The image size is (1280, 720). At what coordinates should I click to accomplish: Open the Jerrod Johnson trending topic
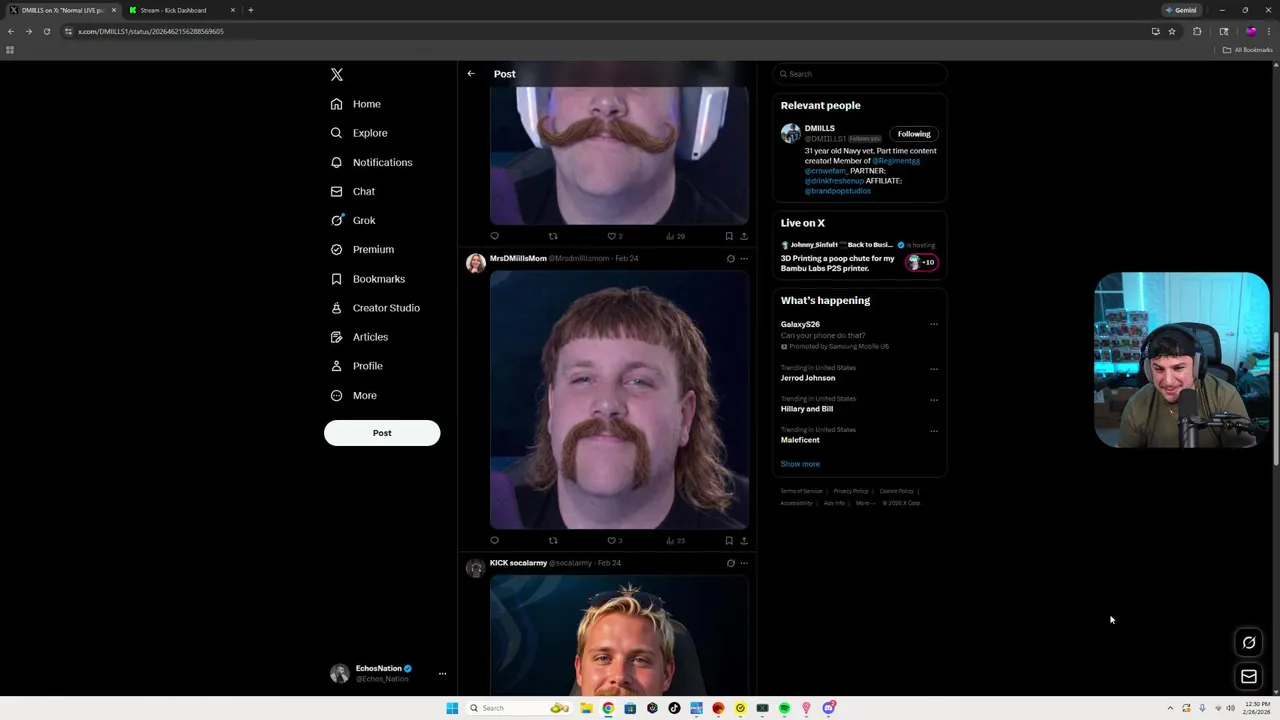808,378
